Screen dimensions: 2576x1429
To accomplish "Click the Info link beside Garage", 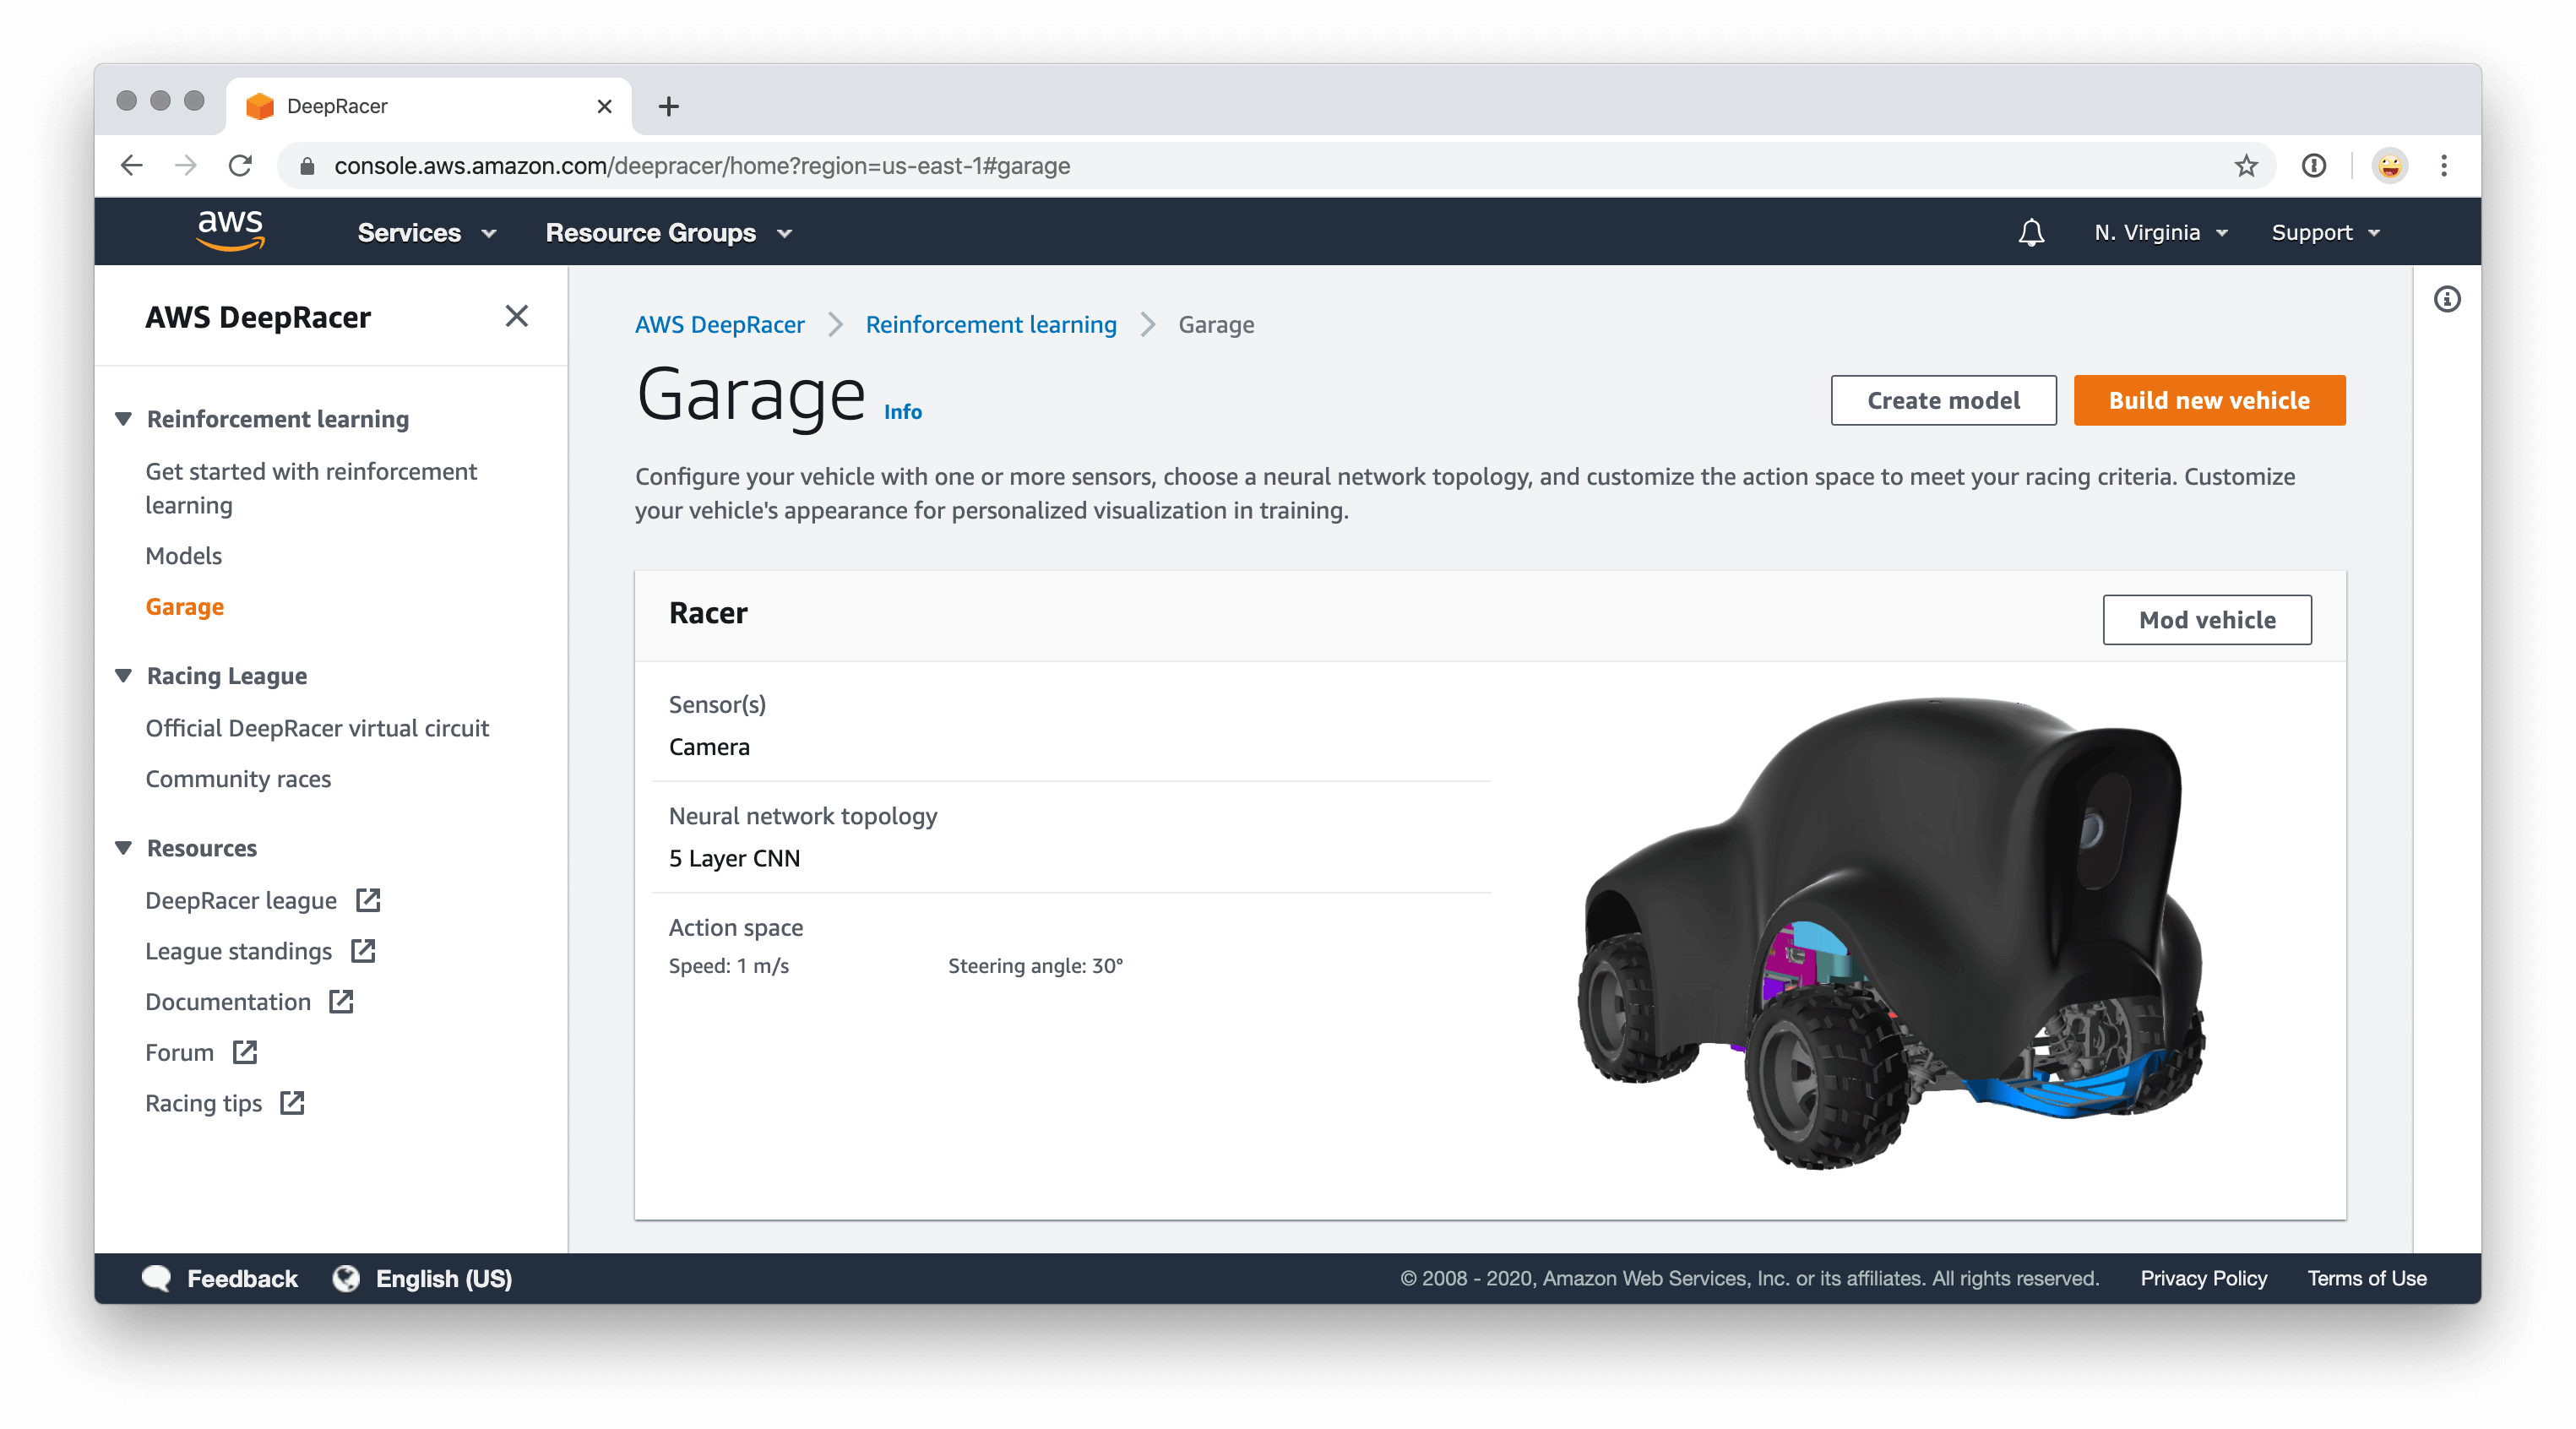I will tap(903, 411).
